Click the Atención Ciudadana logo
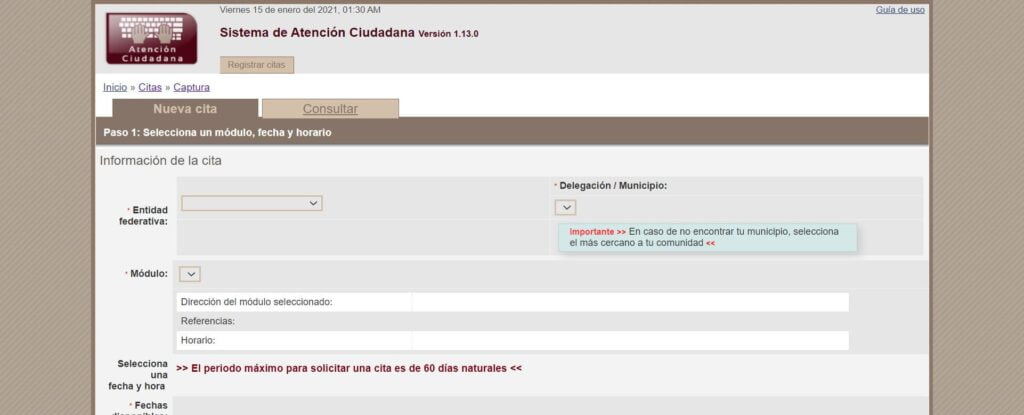The height and width of the screenshot is (415, 1024). (152, 39)
